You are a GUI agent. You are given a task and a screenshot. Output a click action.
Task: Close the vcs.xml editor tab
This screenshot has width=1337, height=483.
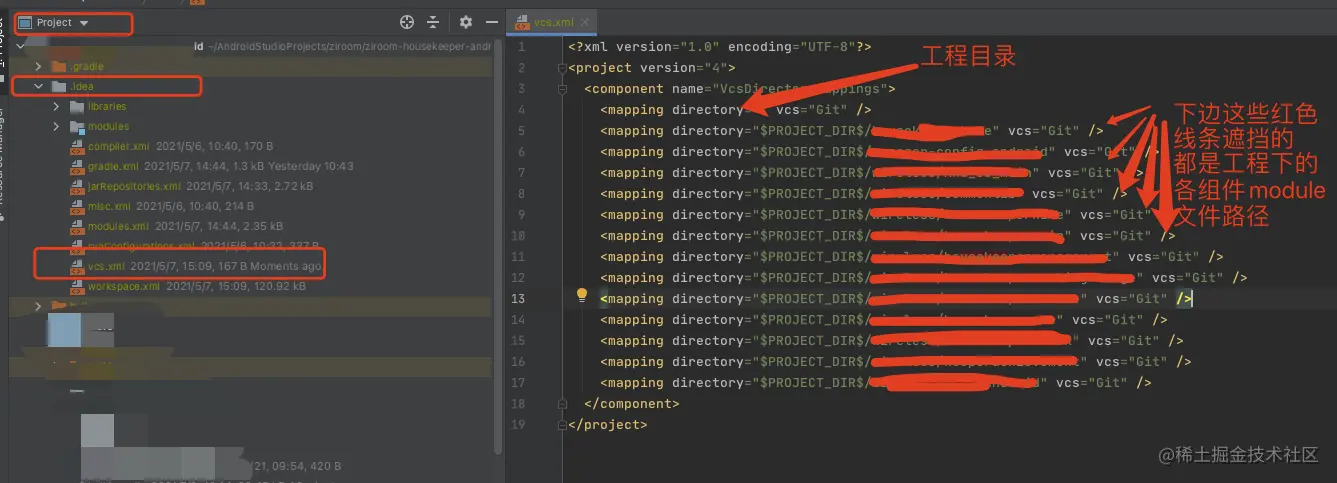click(586, 22)
